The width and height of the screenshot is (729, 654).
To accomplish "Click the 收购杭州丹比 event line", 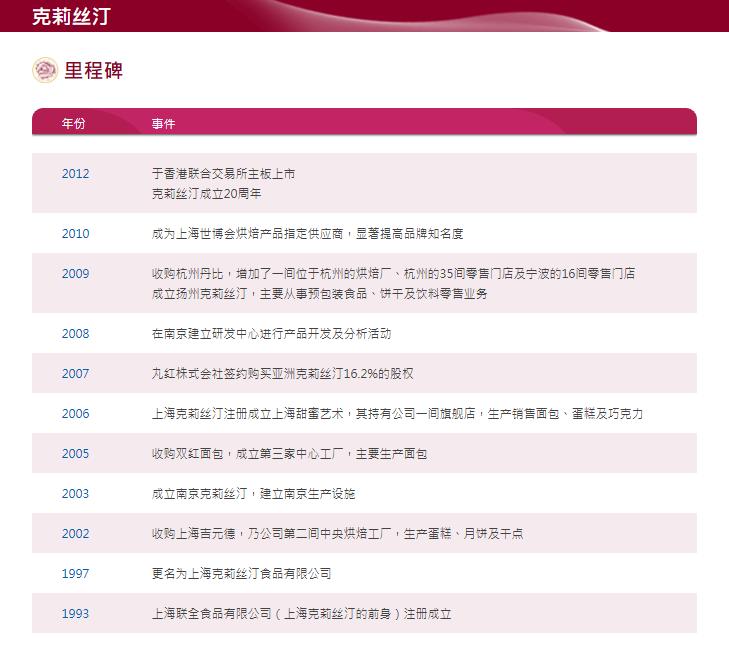I will point(393,273).
